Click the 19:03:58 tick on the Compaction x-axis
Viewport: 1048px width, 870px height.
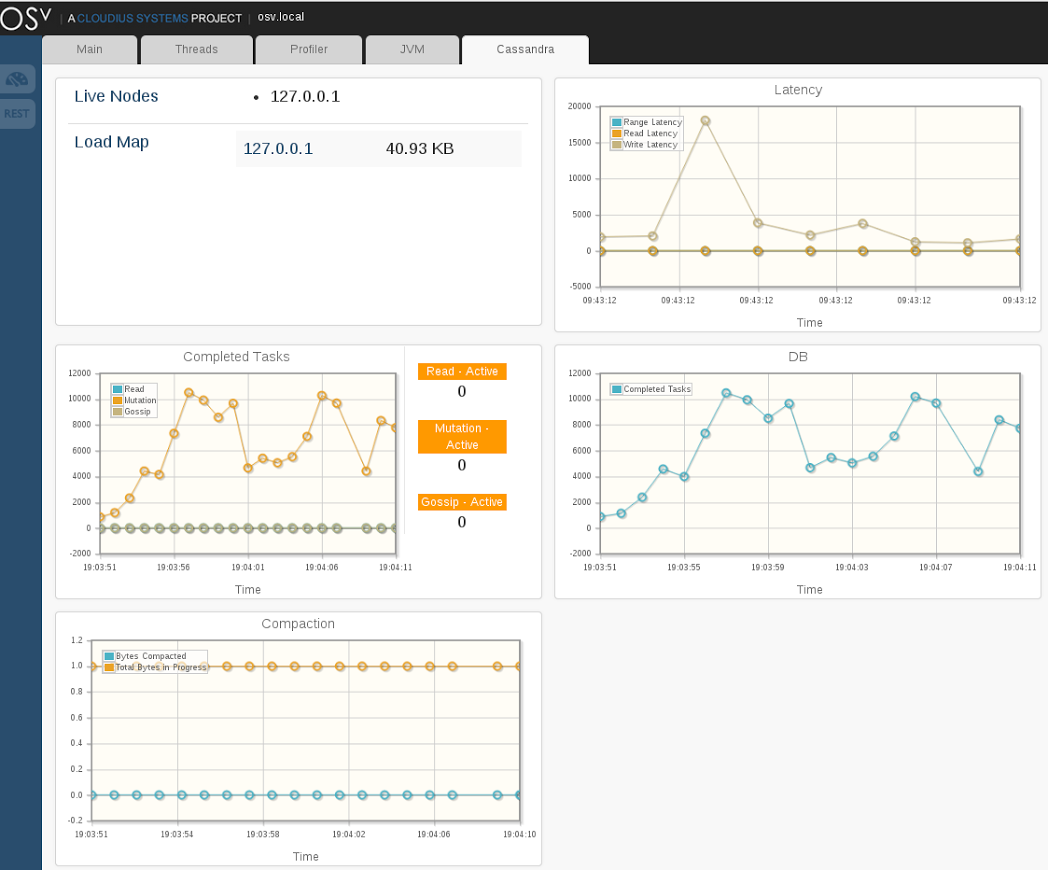pos(263,834)
